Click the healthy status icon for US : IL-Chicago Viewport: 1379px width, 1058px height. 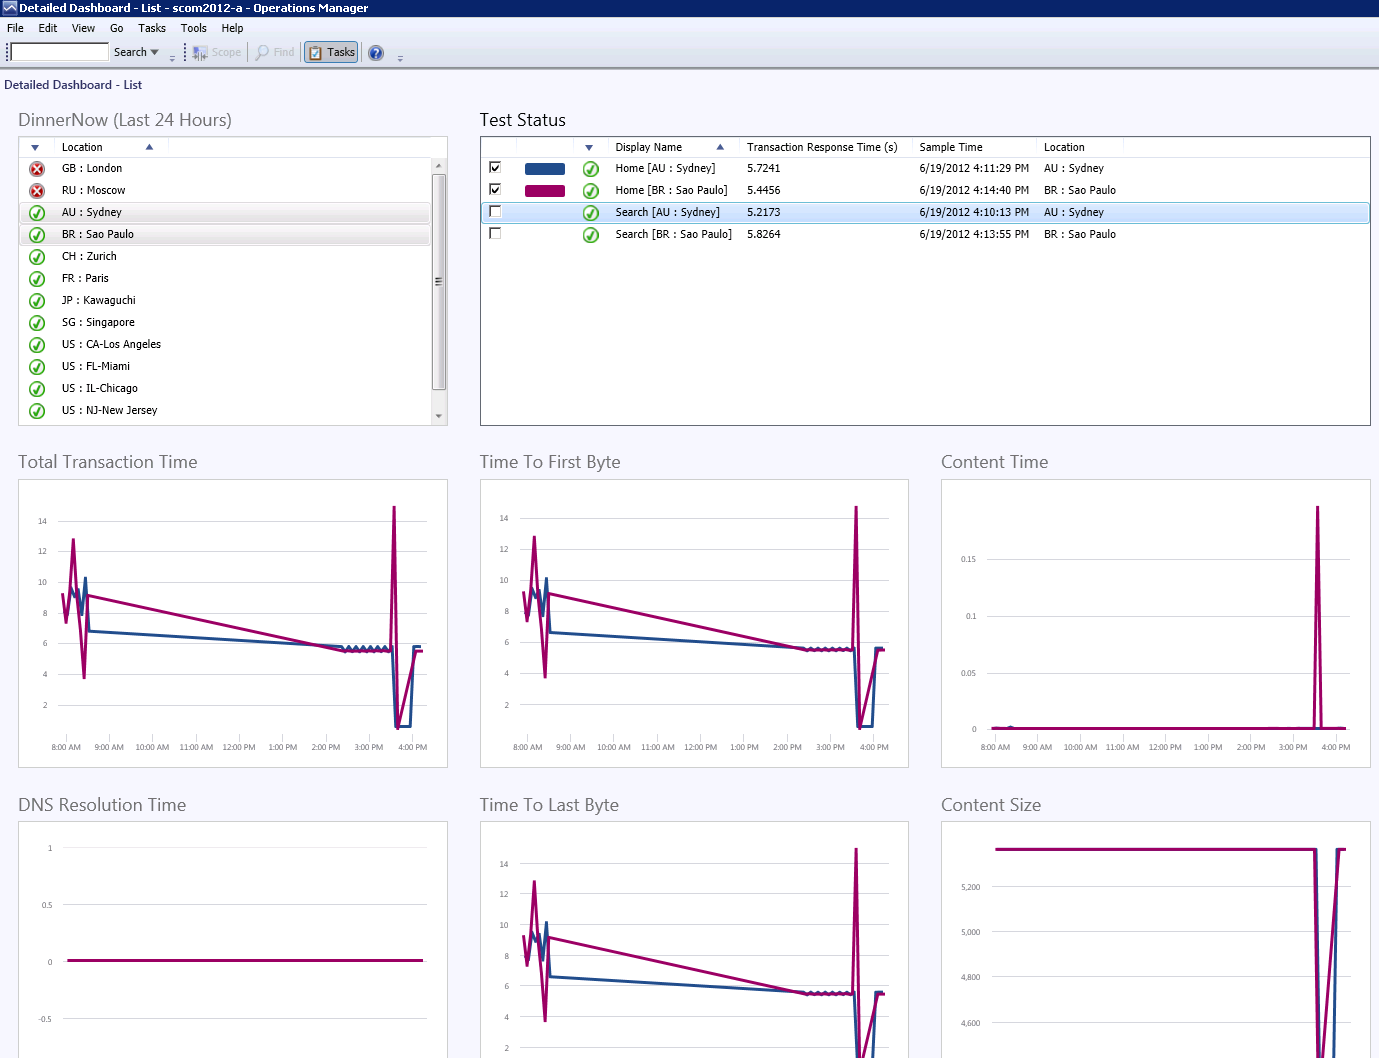pyautogui.click(x=37, y=389)
